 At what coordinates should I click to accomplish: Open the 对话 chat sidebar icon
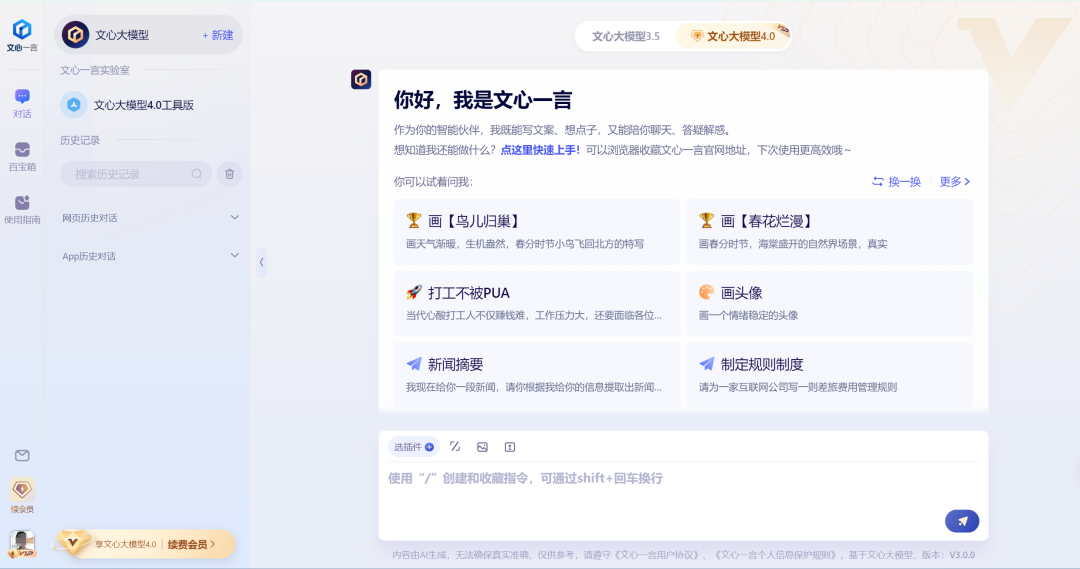click(x=22, y=103)
